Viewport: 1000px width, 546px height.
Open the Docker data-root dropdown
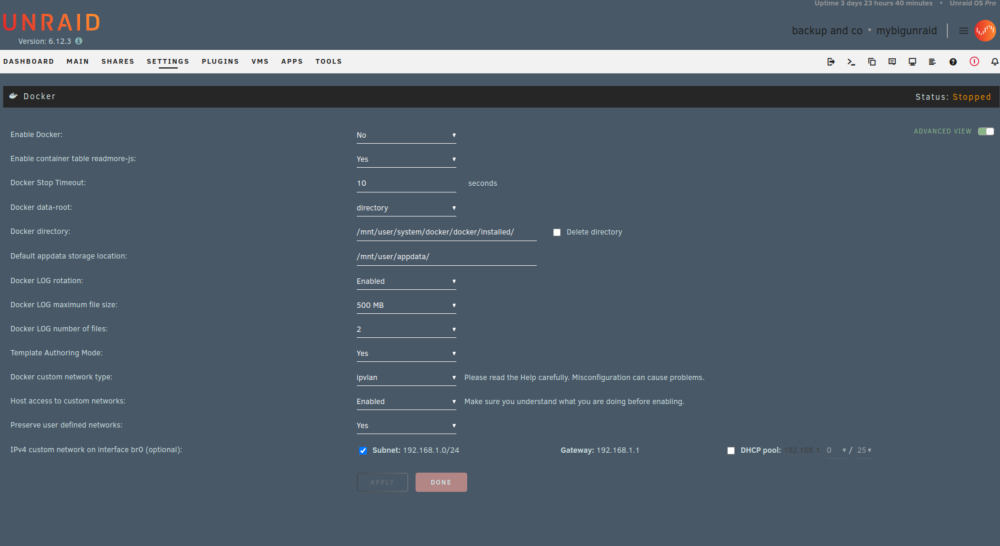click(x=406, y=208)
